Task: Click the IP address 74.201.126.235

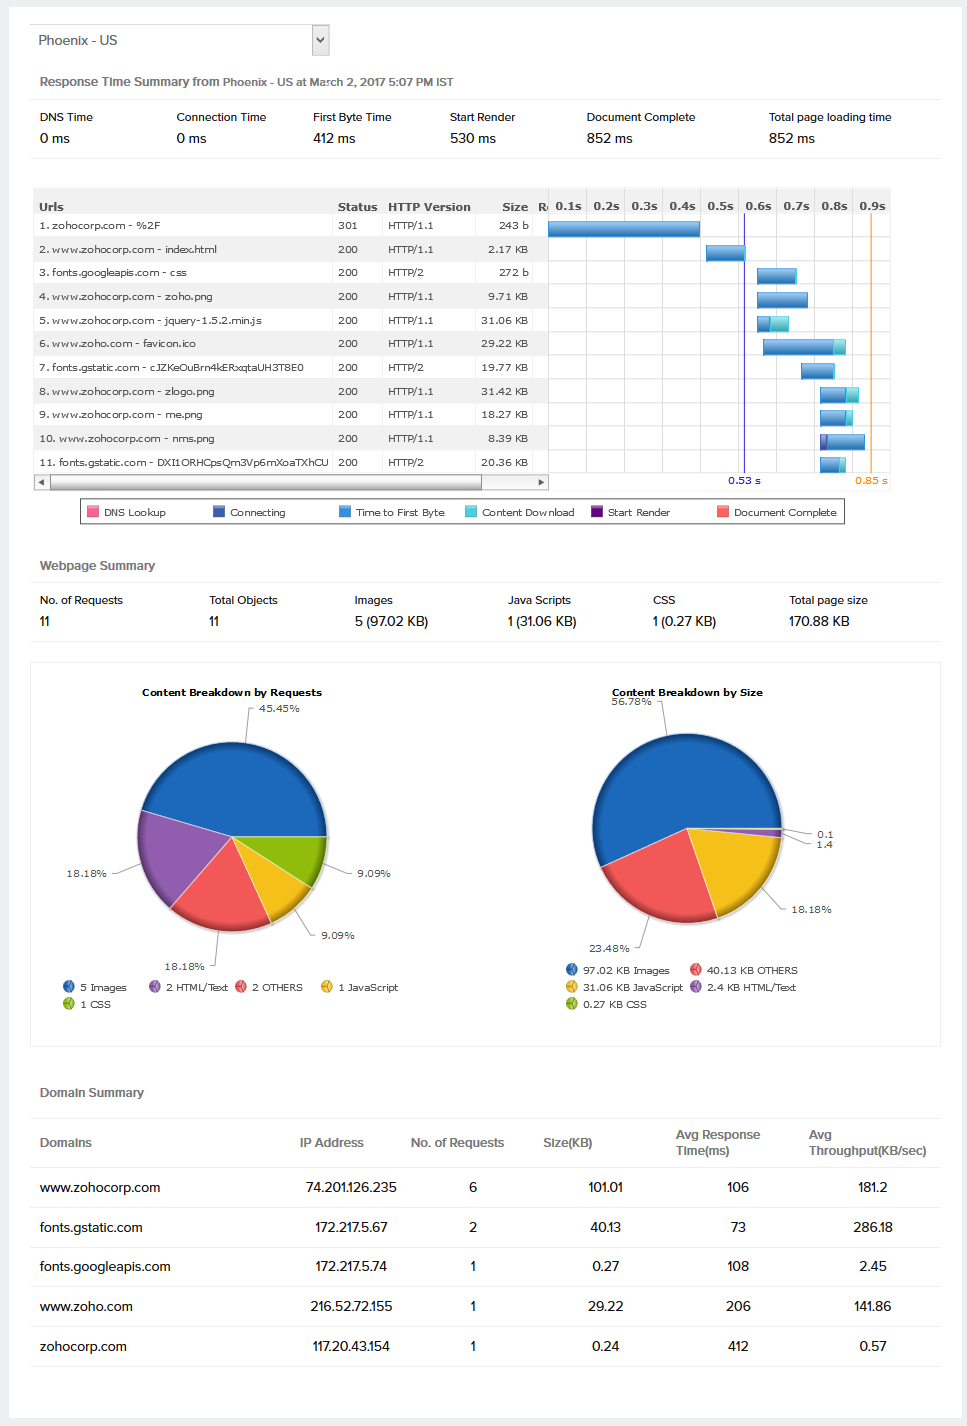Action: point(351,1187)
